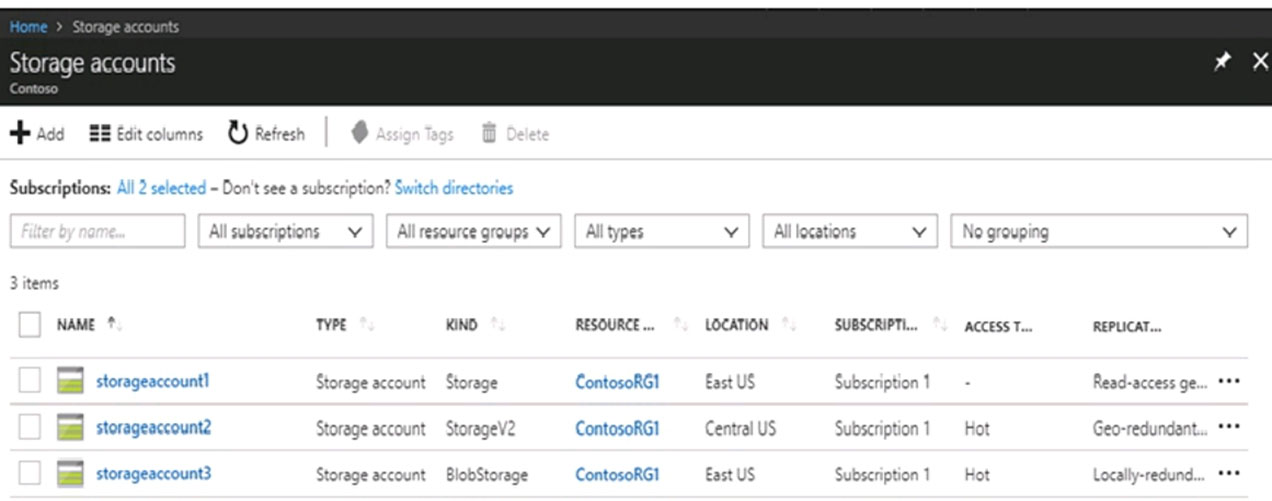Click East US cell of storageaccount3

coord(730,474)
